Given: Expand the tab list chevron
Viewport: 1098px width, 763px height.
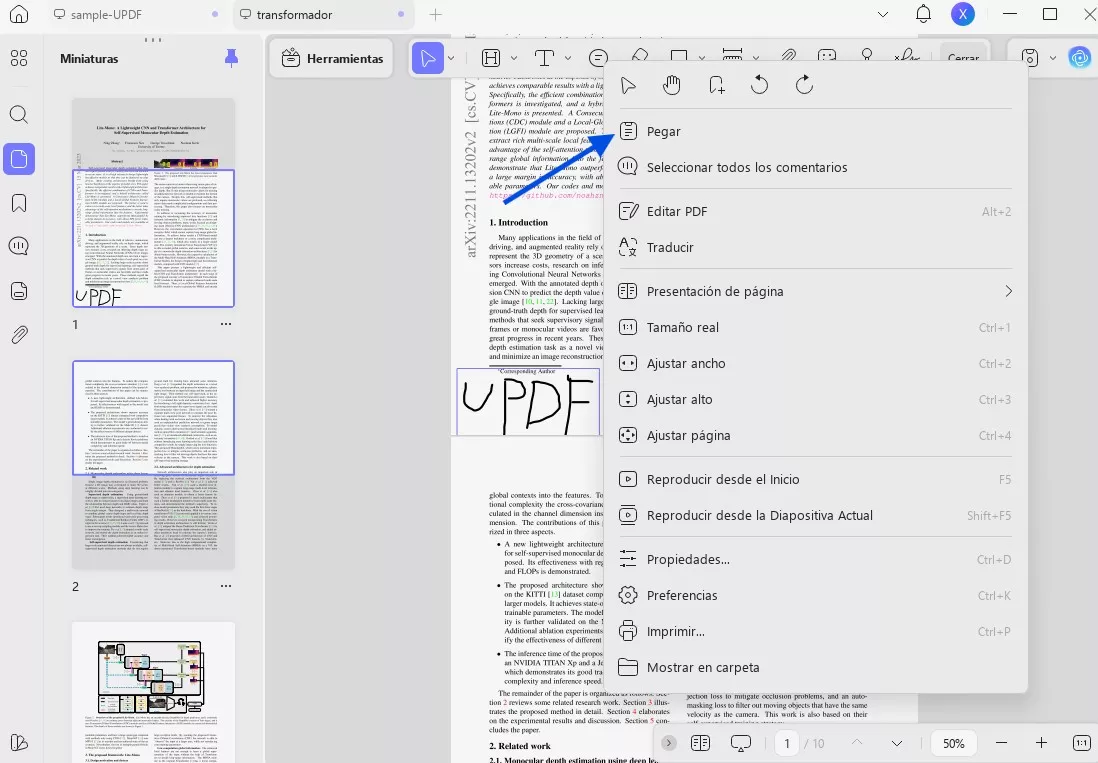Looking at the screenshot, I should (x=883, y=15).
